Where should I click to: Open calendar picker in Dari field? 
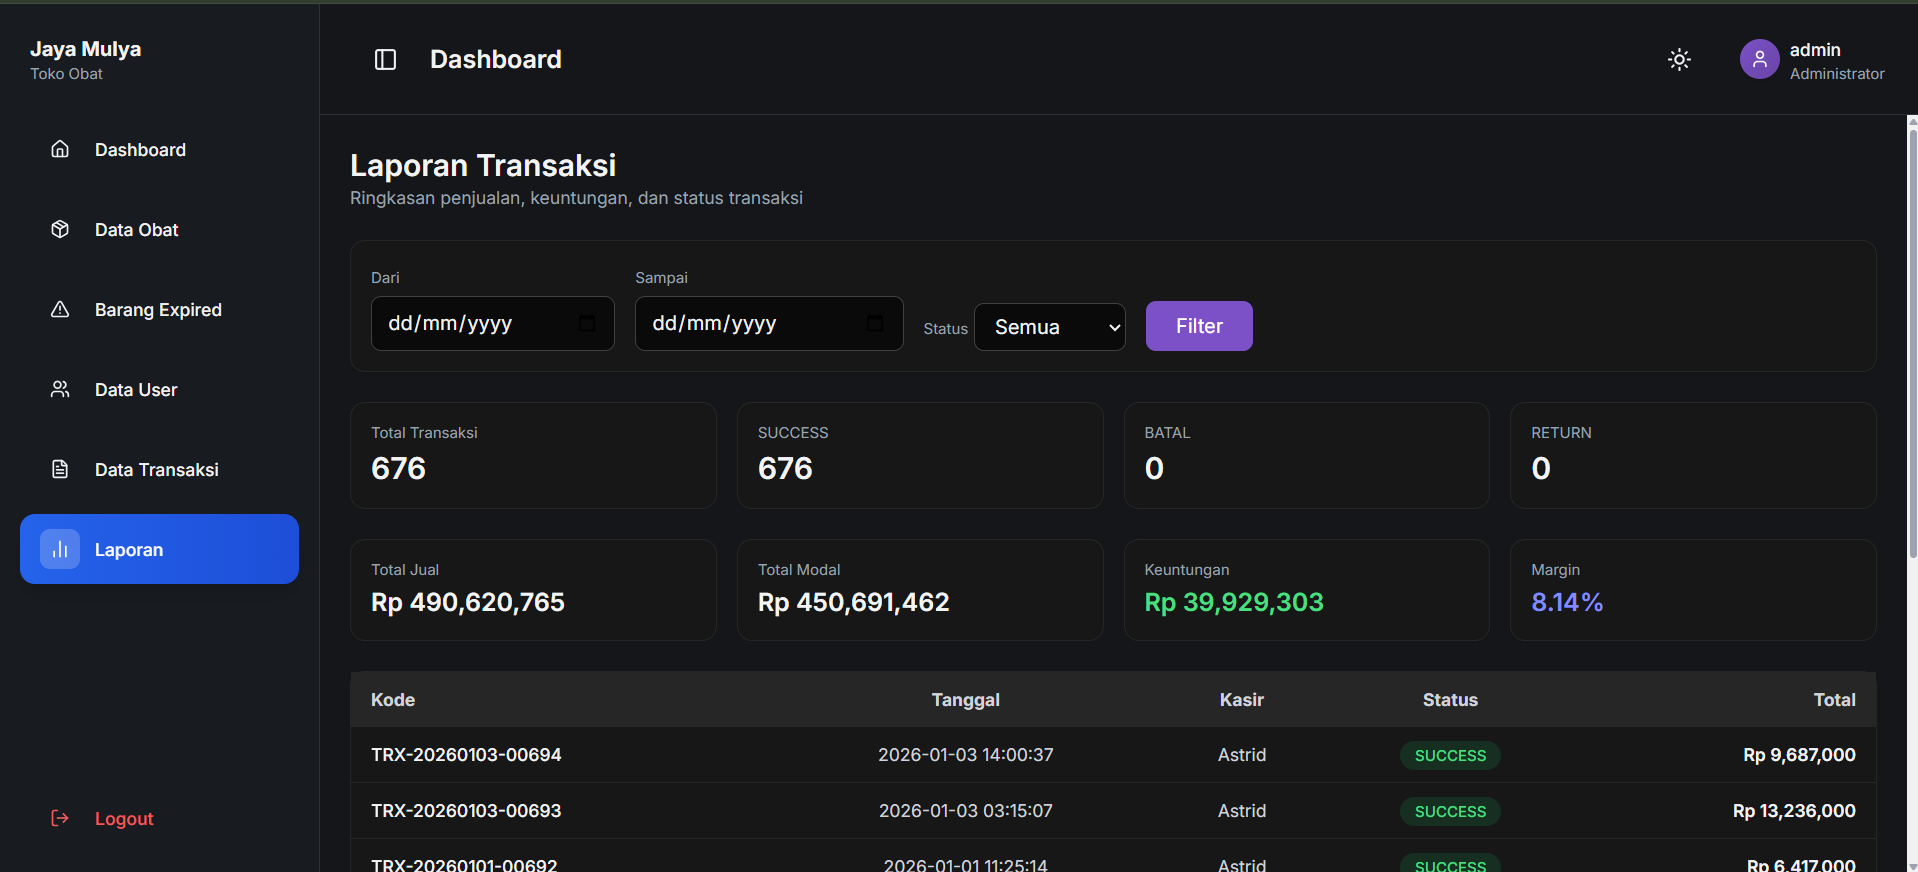click(x=587, y=323)
